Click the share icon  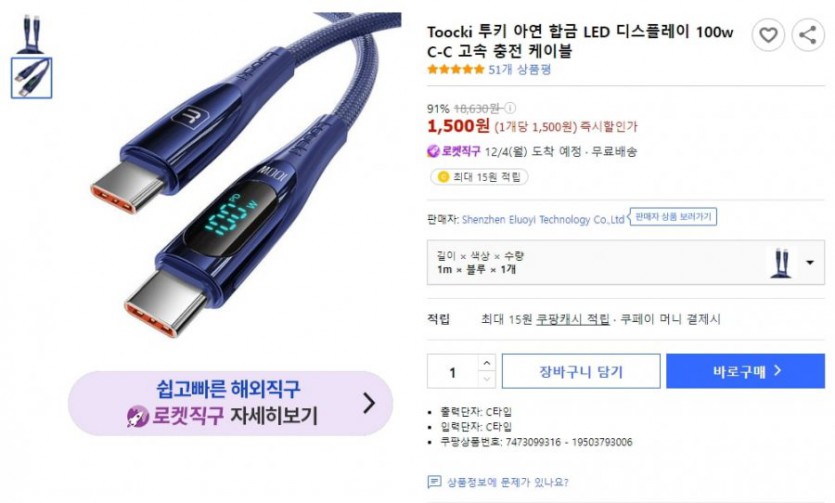click(808, 35)
